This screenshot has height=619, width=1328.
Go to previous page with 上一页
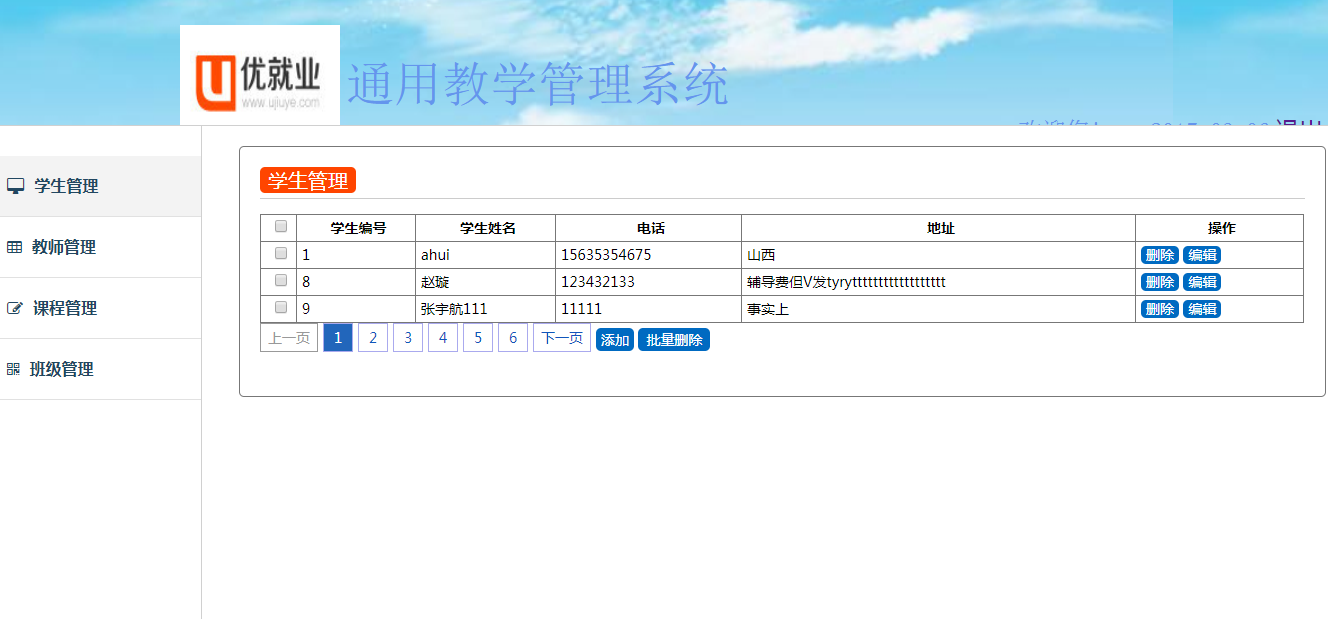(x=289, y=338)
